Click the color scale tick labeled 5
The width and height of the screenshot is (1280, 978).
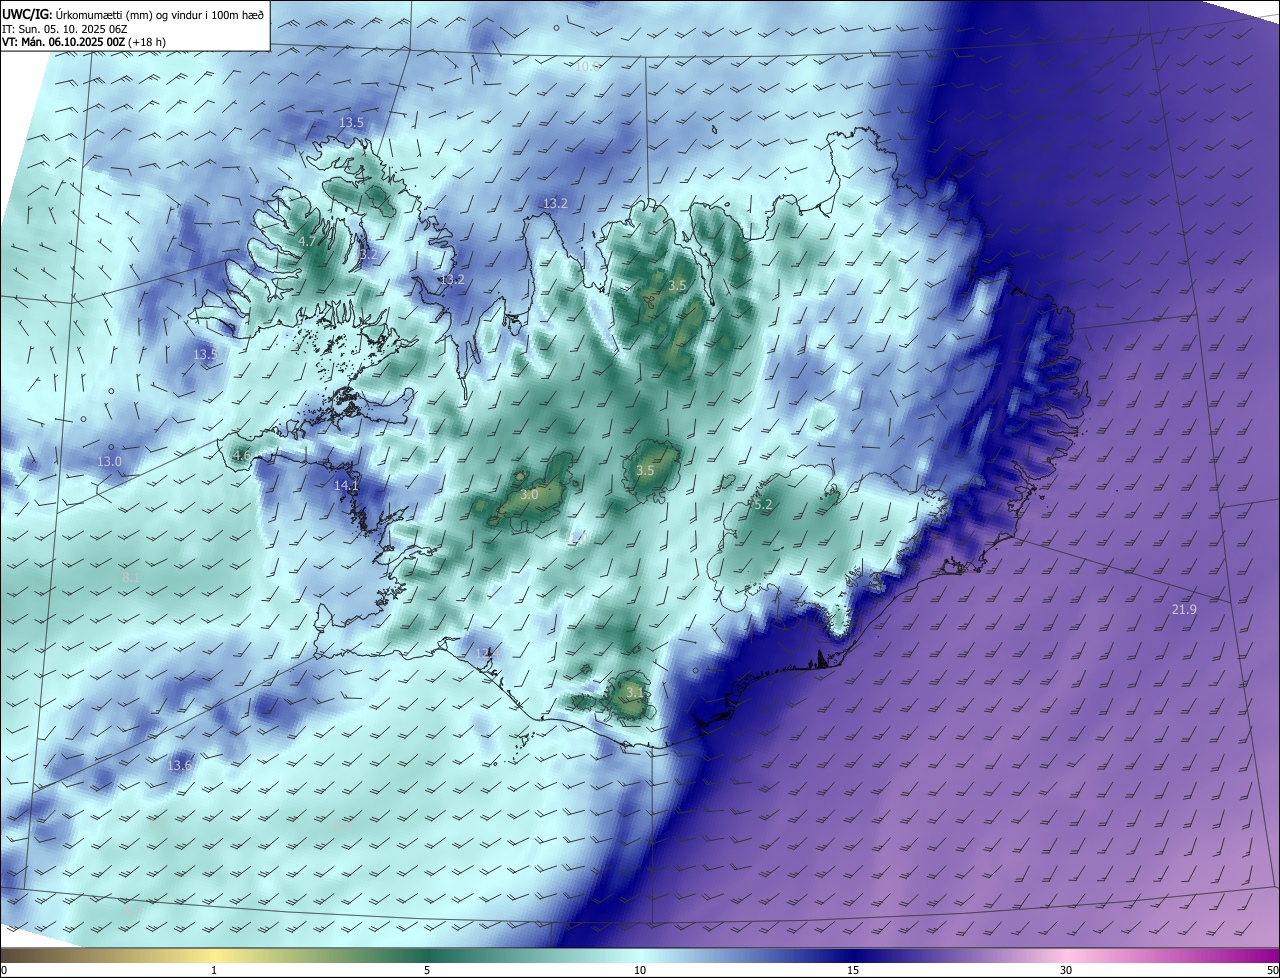(427, 970)
